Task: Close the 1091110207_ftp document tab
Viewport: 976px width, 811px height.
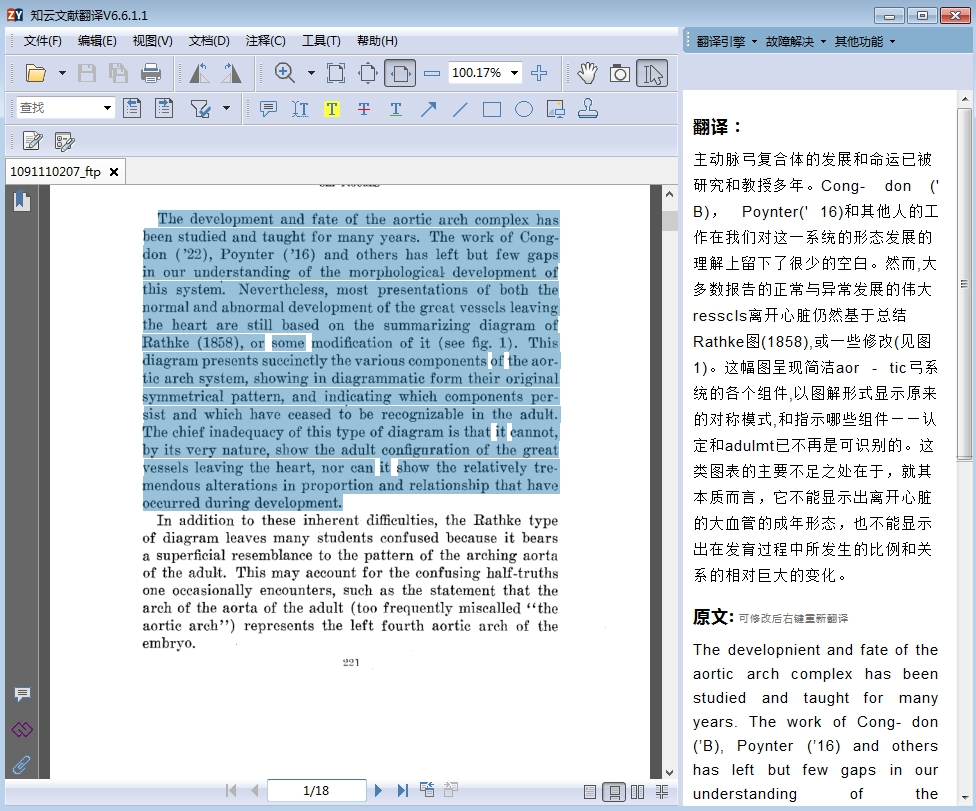Action: tap(114, 172)
